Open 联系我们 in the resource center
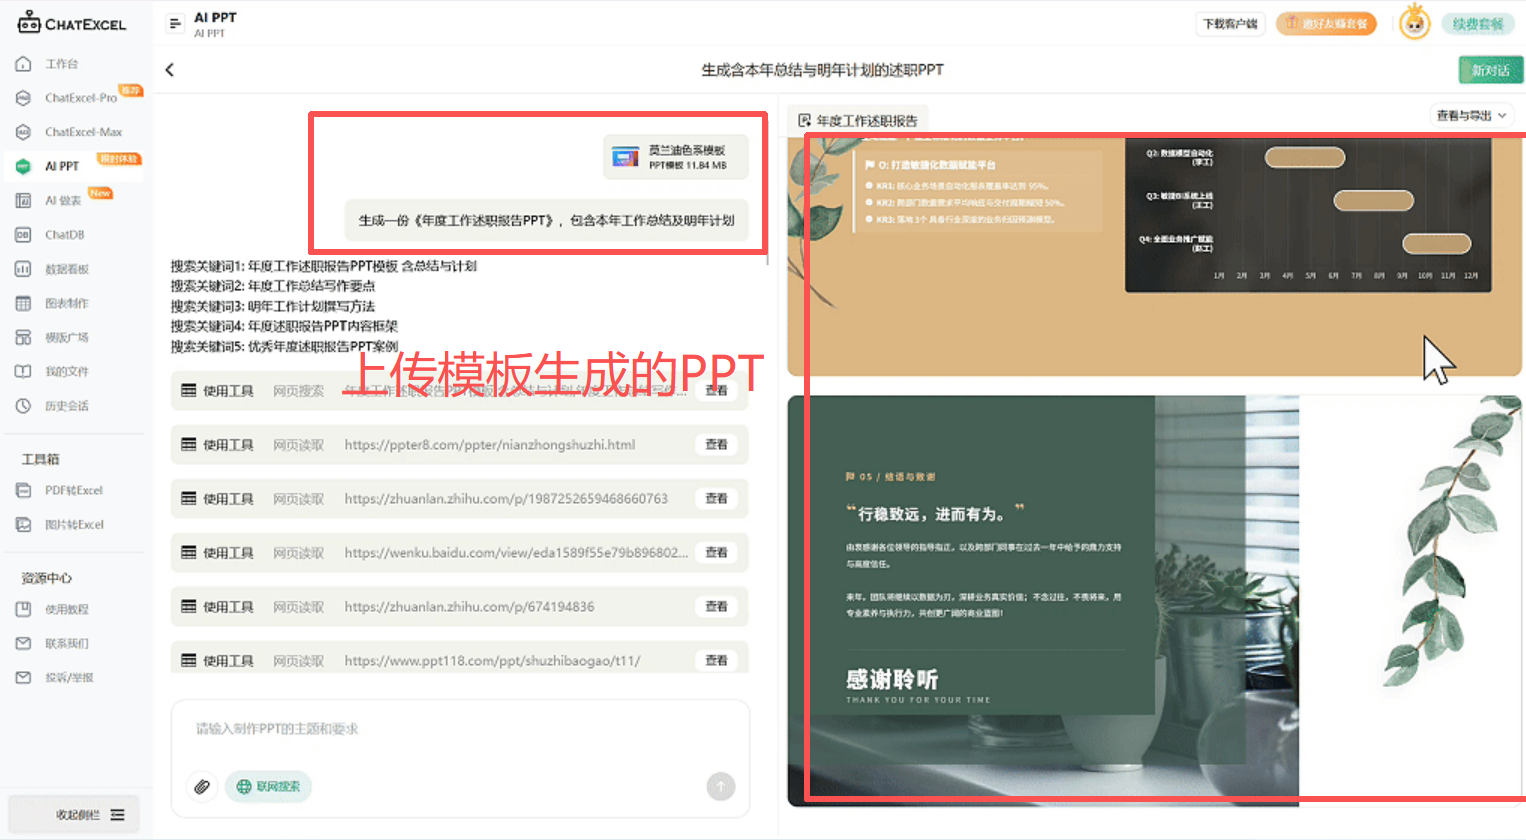 tap(67, 643)
